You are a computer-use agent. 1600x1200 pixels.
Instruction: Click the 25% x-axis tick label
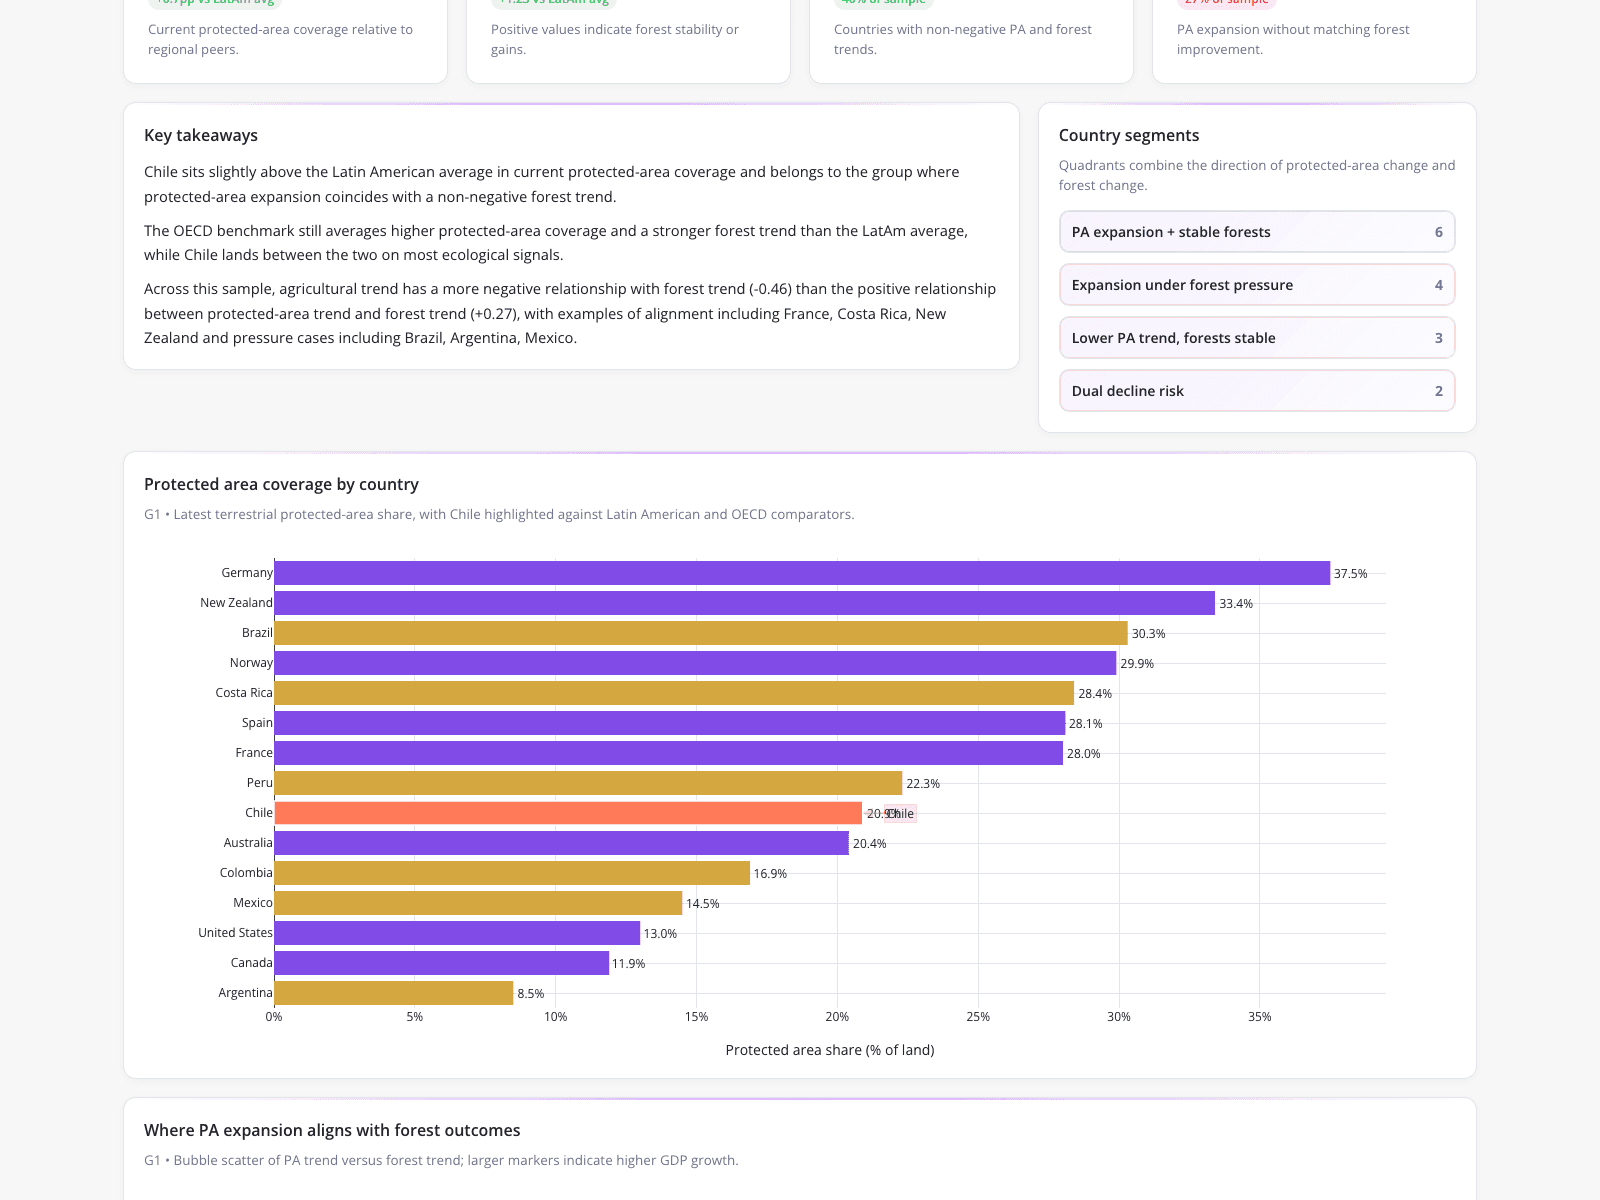(978, 1017)
